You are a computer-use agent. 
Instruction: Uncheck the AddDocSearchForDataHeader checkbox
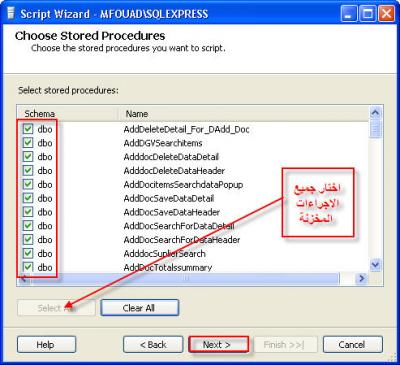coord(28,240)
